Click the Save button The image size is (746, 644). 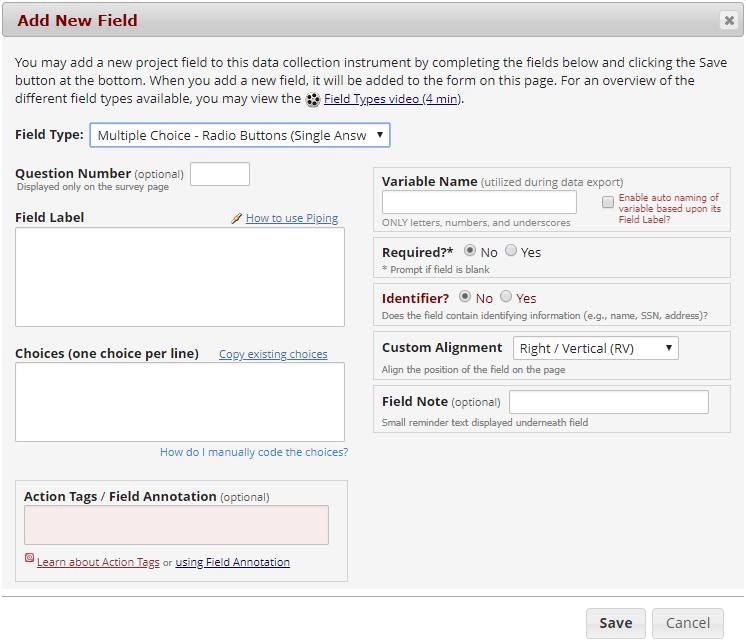click(616, 623)
